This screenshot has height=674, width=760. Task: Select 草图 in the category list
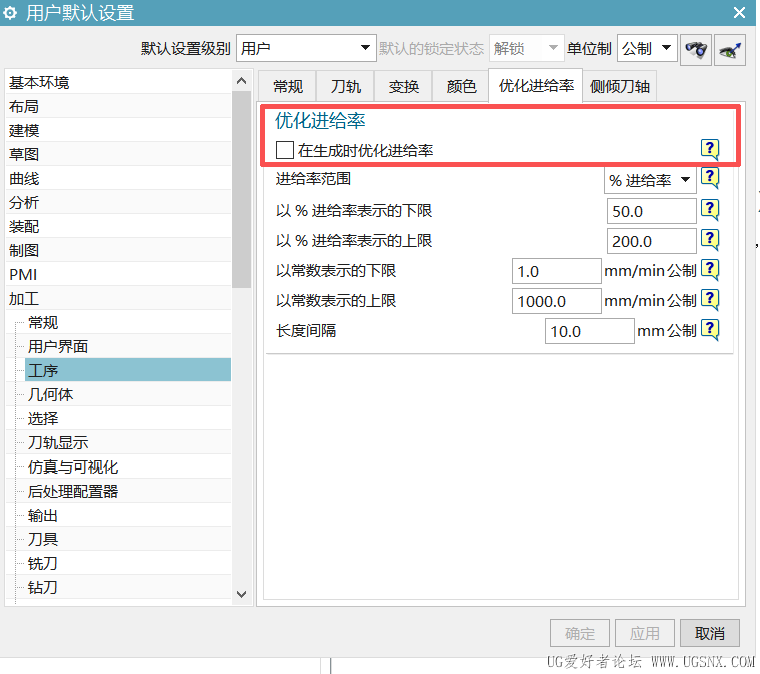pyautogui.click(x=118, y=154)
